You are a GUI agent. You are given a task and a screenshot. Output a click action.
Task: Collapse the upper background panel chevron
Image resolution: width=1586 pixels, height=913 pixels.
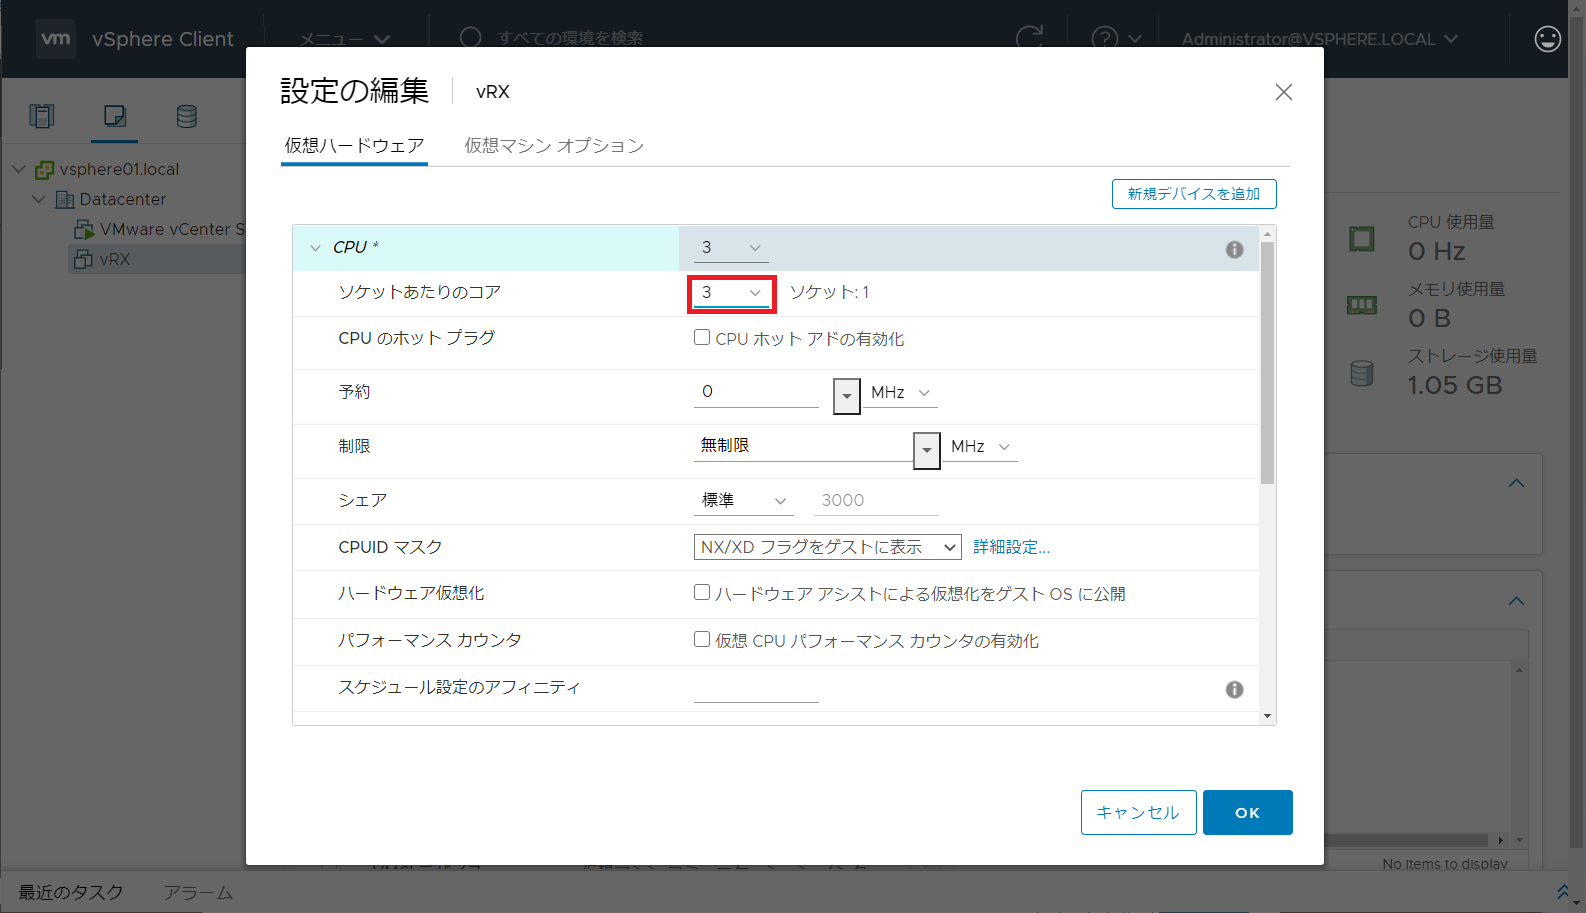pos(1516,484)
